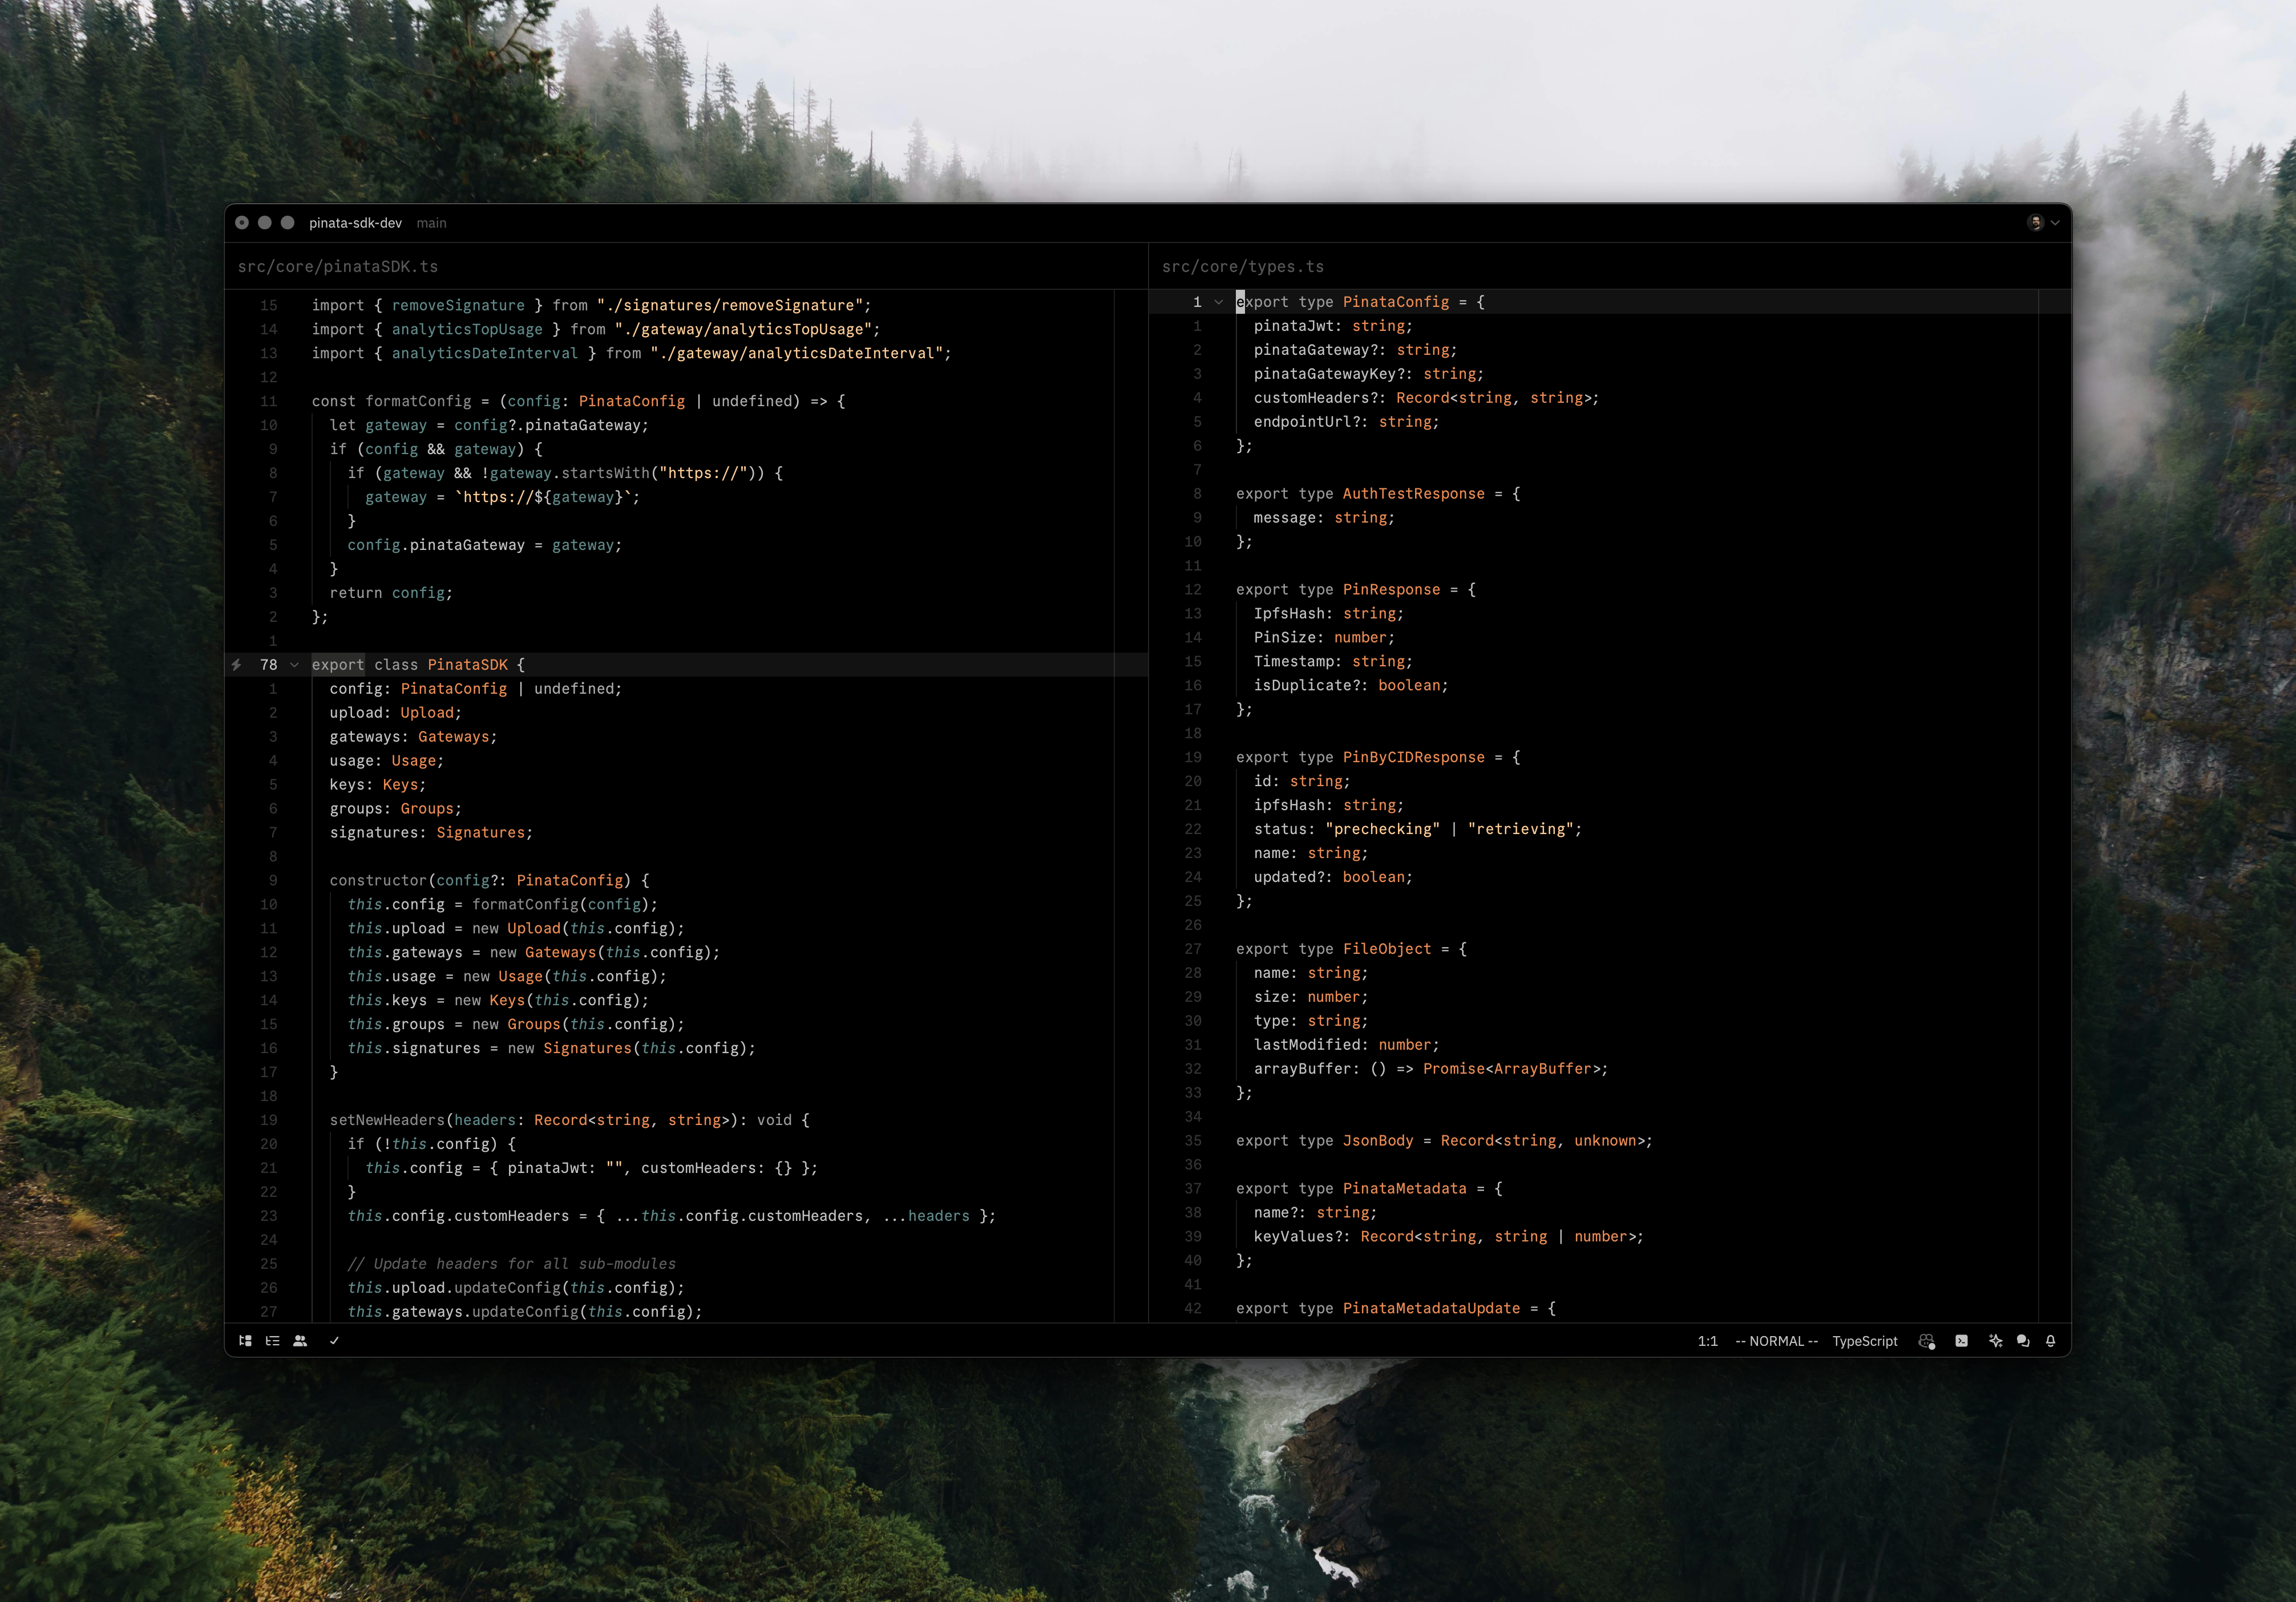This screenshot has height=1602, width=2296.
Task: Click the lastModified: number line
Action: click(x=1346, y=1045)
